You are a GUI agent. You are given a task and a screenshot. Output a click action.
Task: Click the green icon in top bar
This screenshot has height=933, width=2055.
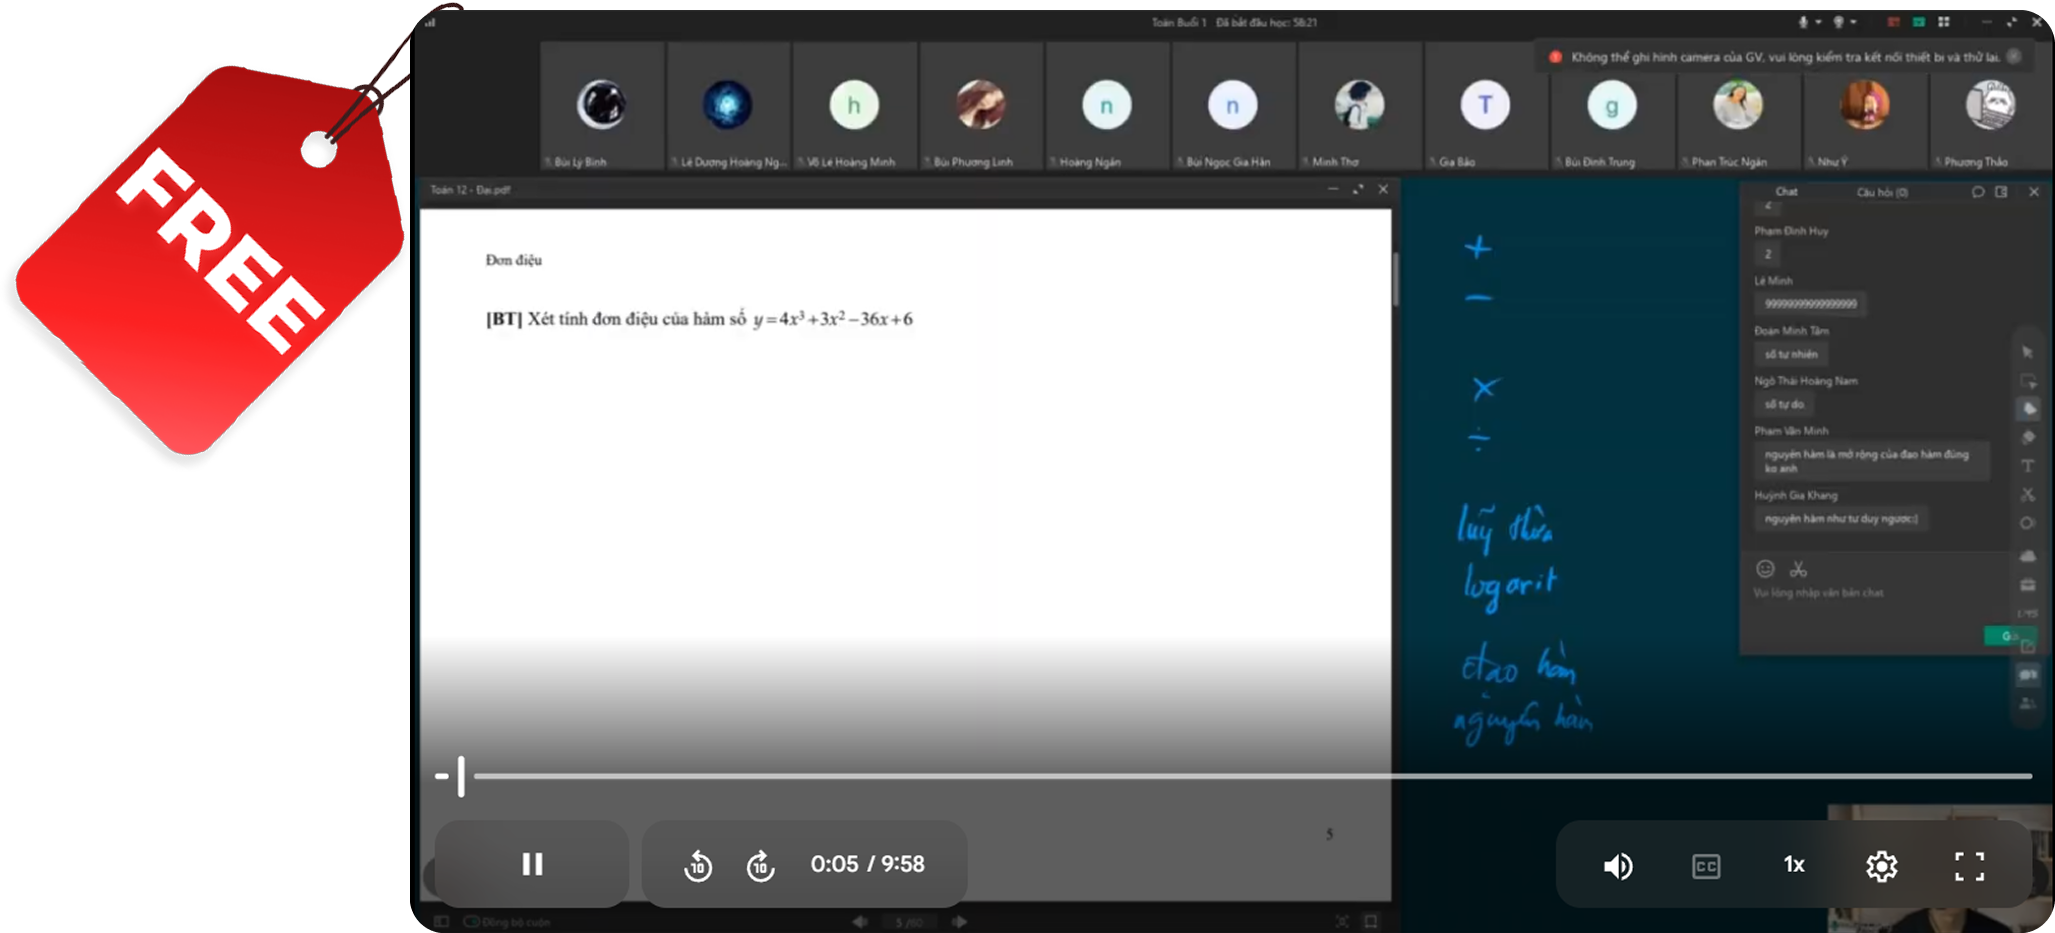[x=1919, y=22]
